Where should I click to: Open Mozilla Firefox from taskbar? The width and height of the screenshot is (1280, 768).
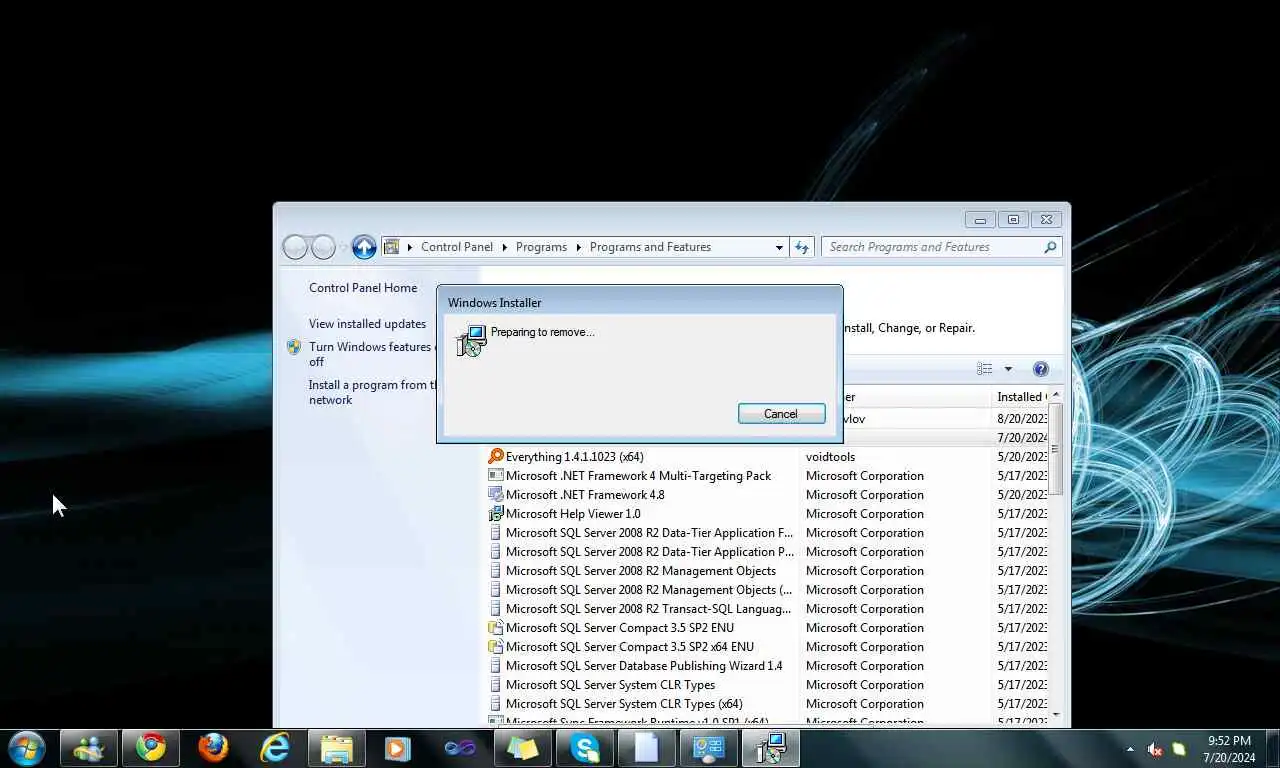pos(213,748)
